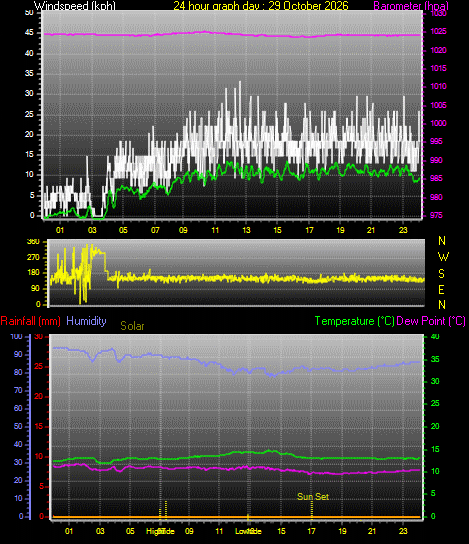Click the 15 temperature scale value

435,449
